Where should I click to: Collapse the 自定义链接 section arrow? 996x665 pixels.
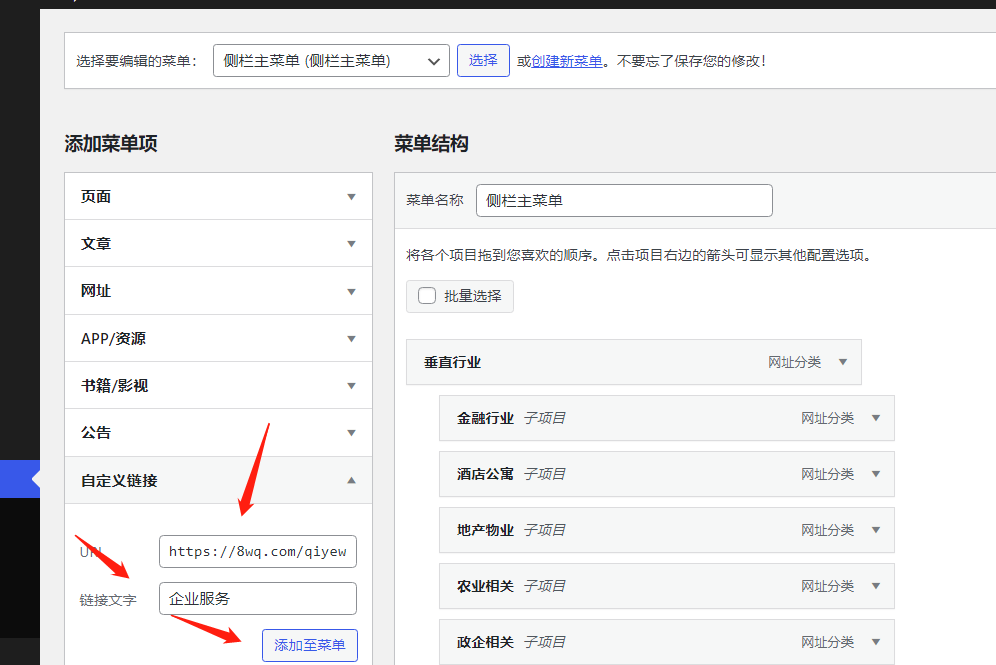pyautogui.click(x=351, y=481)
